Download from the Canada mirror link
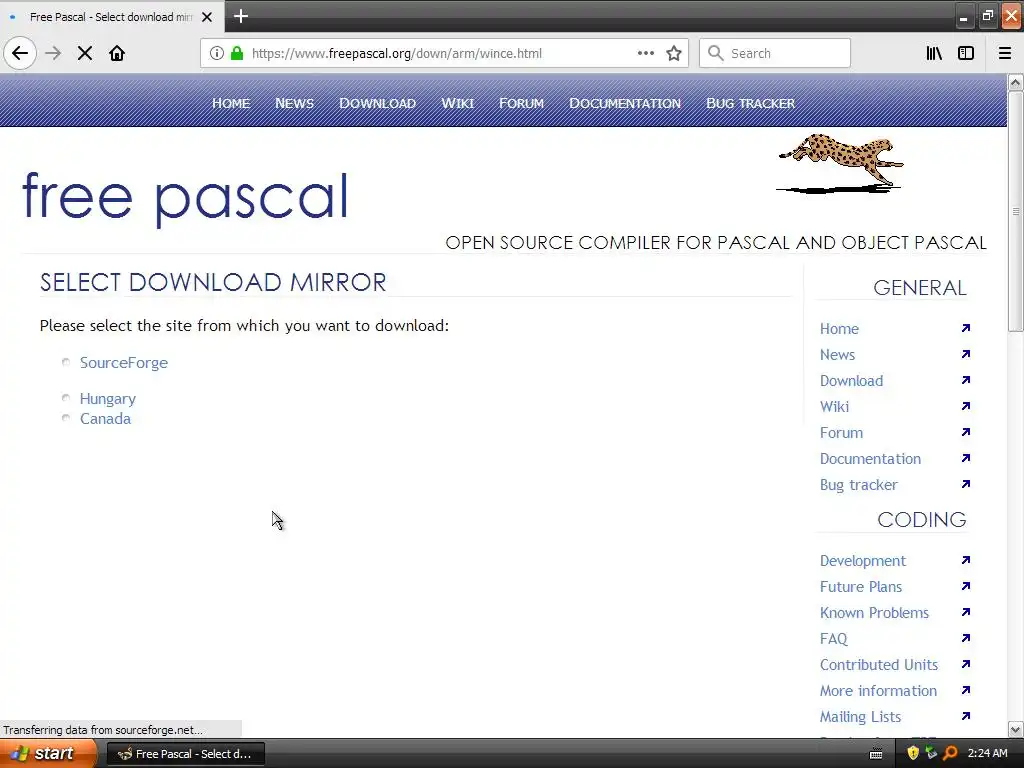The height and width of the screenshot is (768, 1024). tap(105, 419)
